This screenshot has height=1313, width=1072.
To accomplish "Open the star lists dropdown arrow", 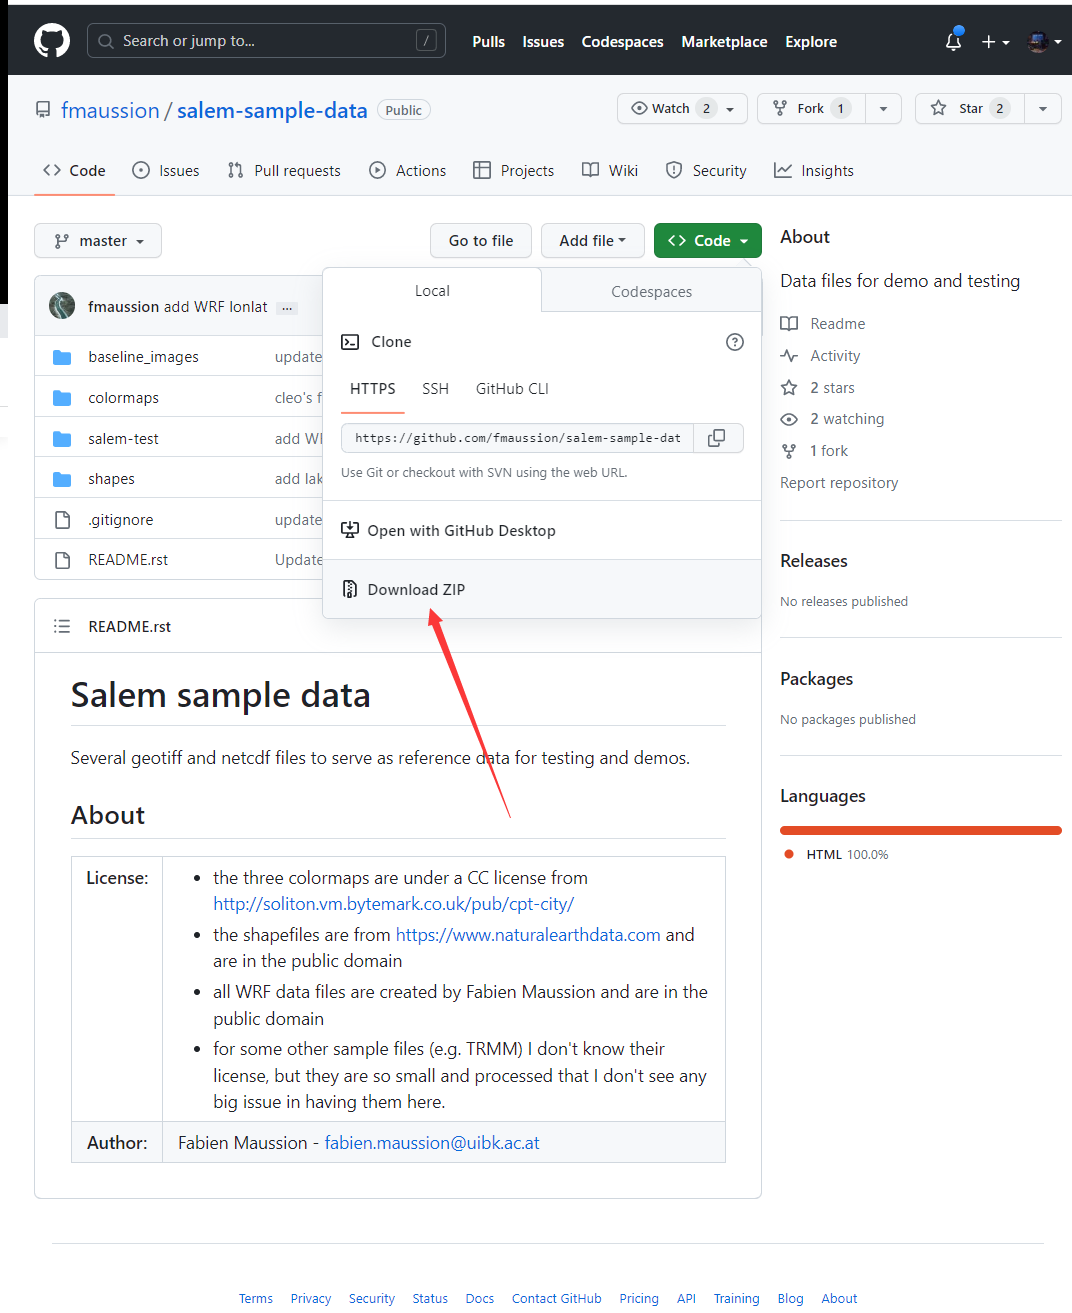I will pos(1043,108).
